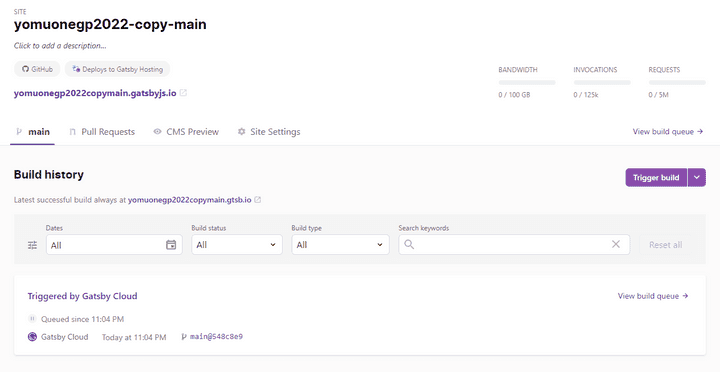720x372 pixels.
Task: Switch to the CMS Preview tab
Action: pyautogui.click(x=186, y=132)
